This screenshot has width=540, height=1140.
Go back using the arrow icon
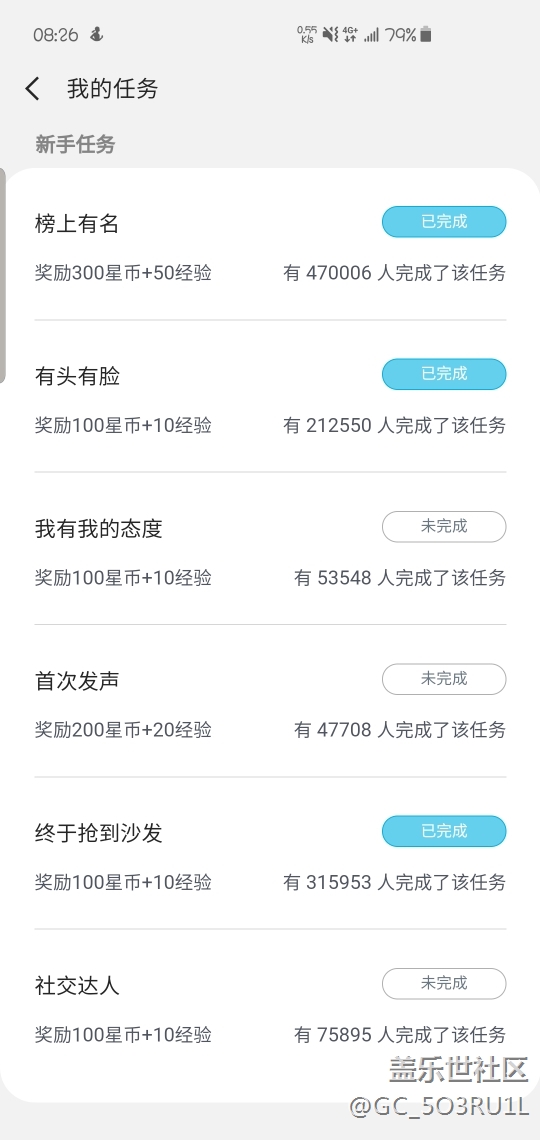tap(32, 89)
